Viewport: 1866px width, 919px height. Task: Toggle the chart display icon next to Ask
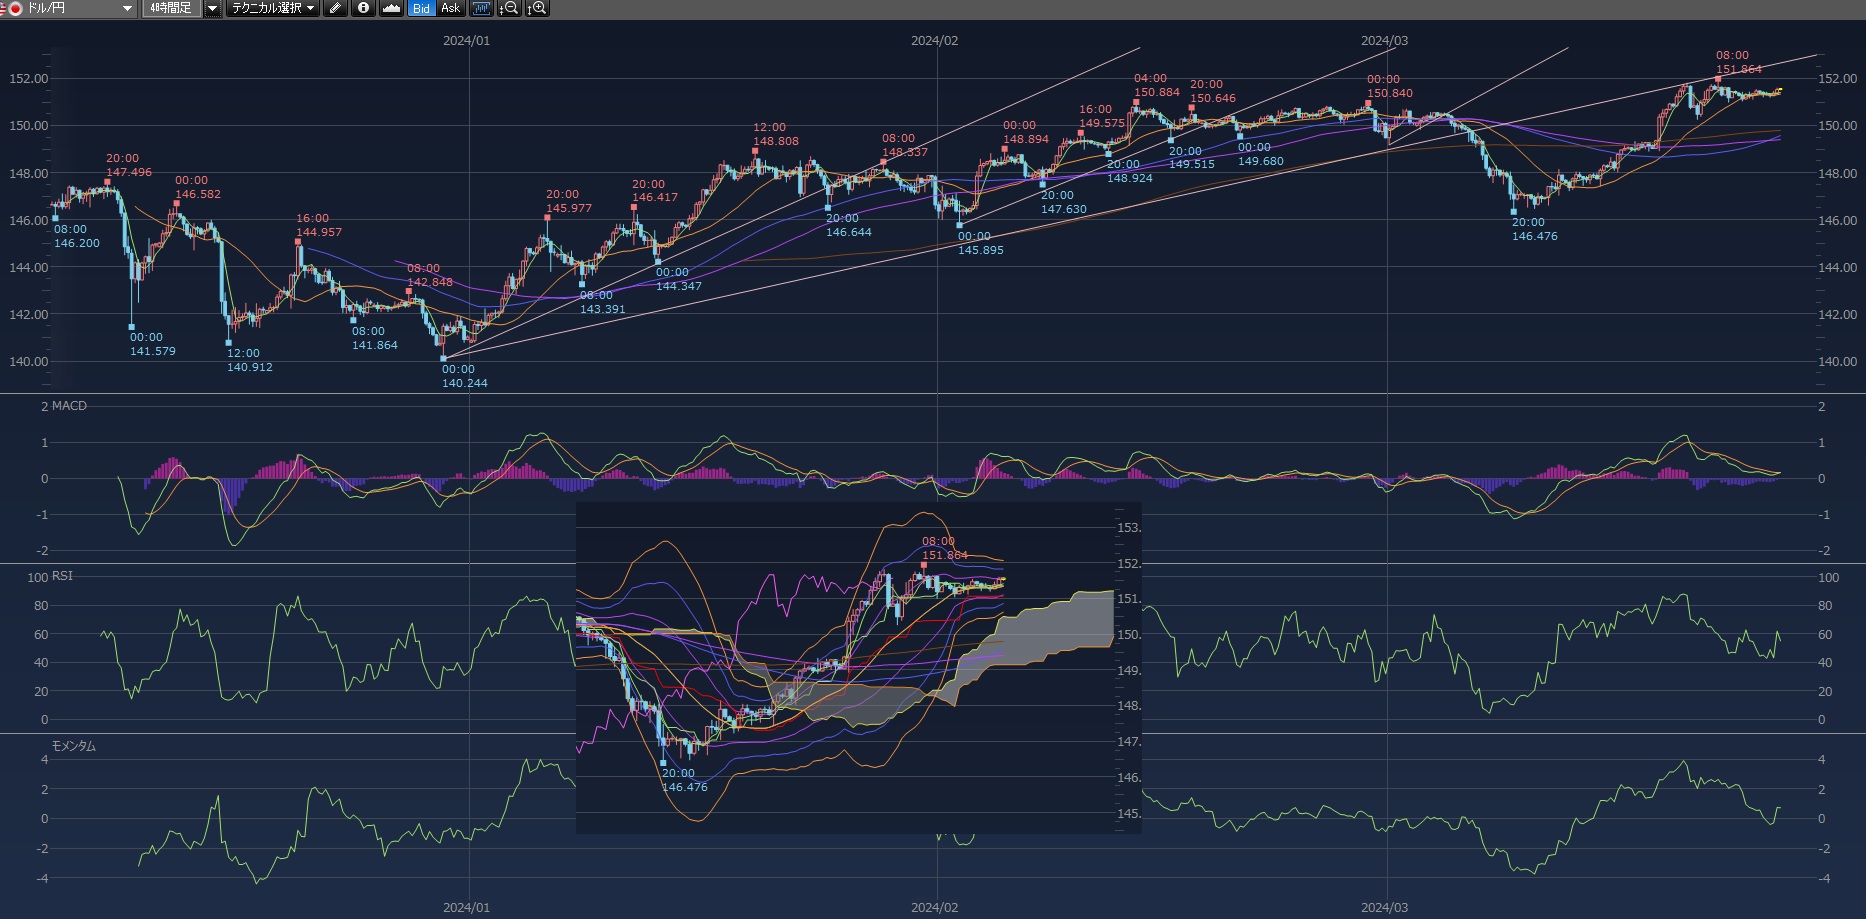pyautogui.click(x=481, y=8)
